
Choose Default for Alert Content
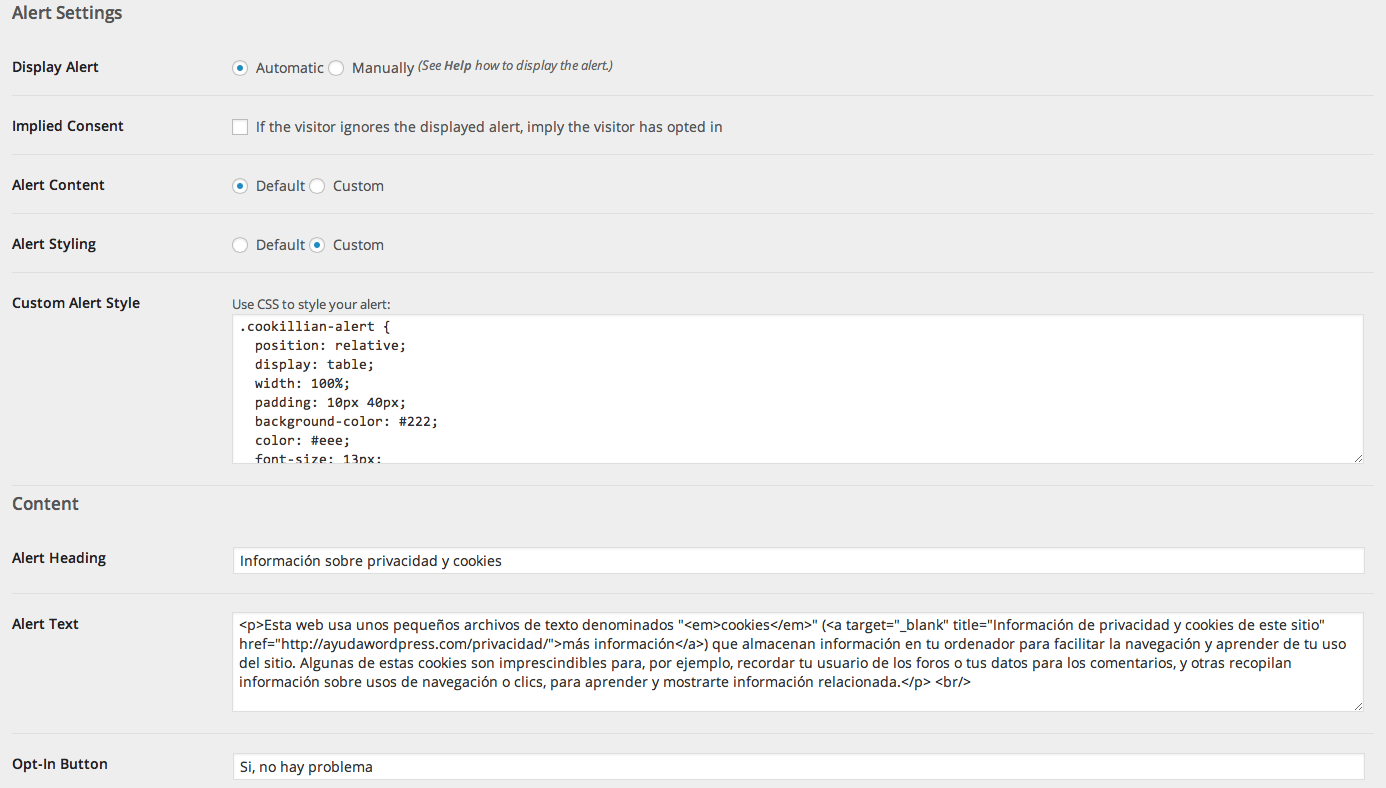click(x=240, y=186)
